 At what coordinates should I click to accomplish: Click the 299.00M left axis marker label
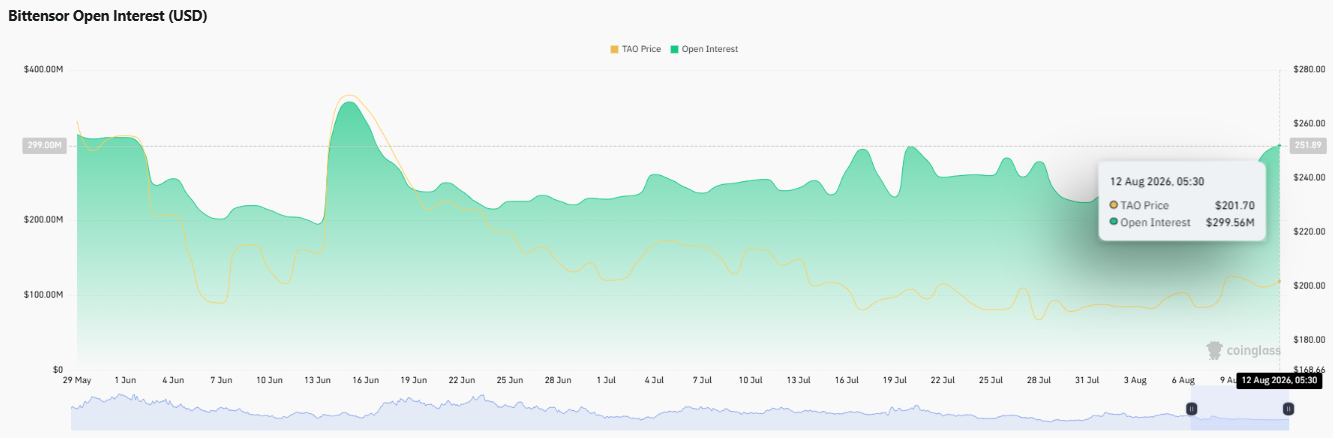47,145
